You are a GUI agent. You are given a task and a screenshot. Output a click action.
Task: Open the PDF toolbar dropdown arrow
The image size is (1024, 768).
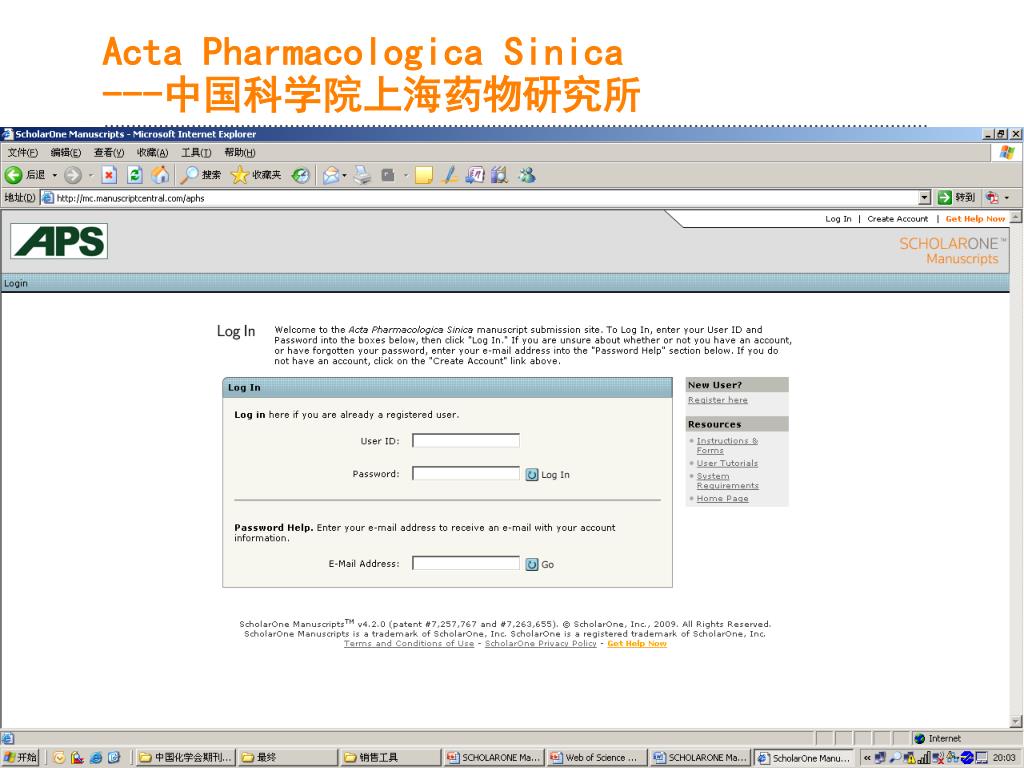[x=1007, y=197]
